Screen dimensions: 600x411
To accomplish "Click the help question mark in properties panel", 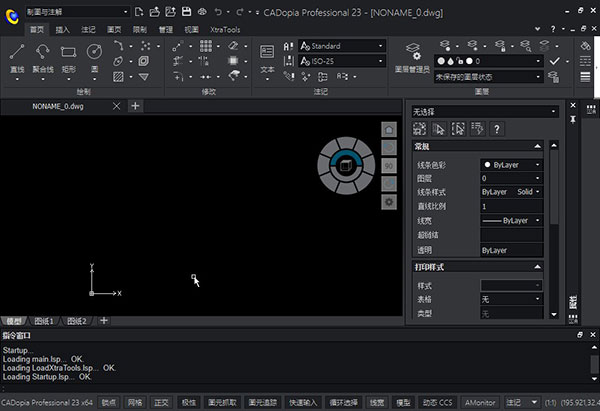I will [x=497, y=128].
